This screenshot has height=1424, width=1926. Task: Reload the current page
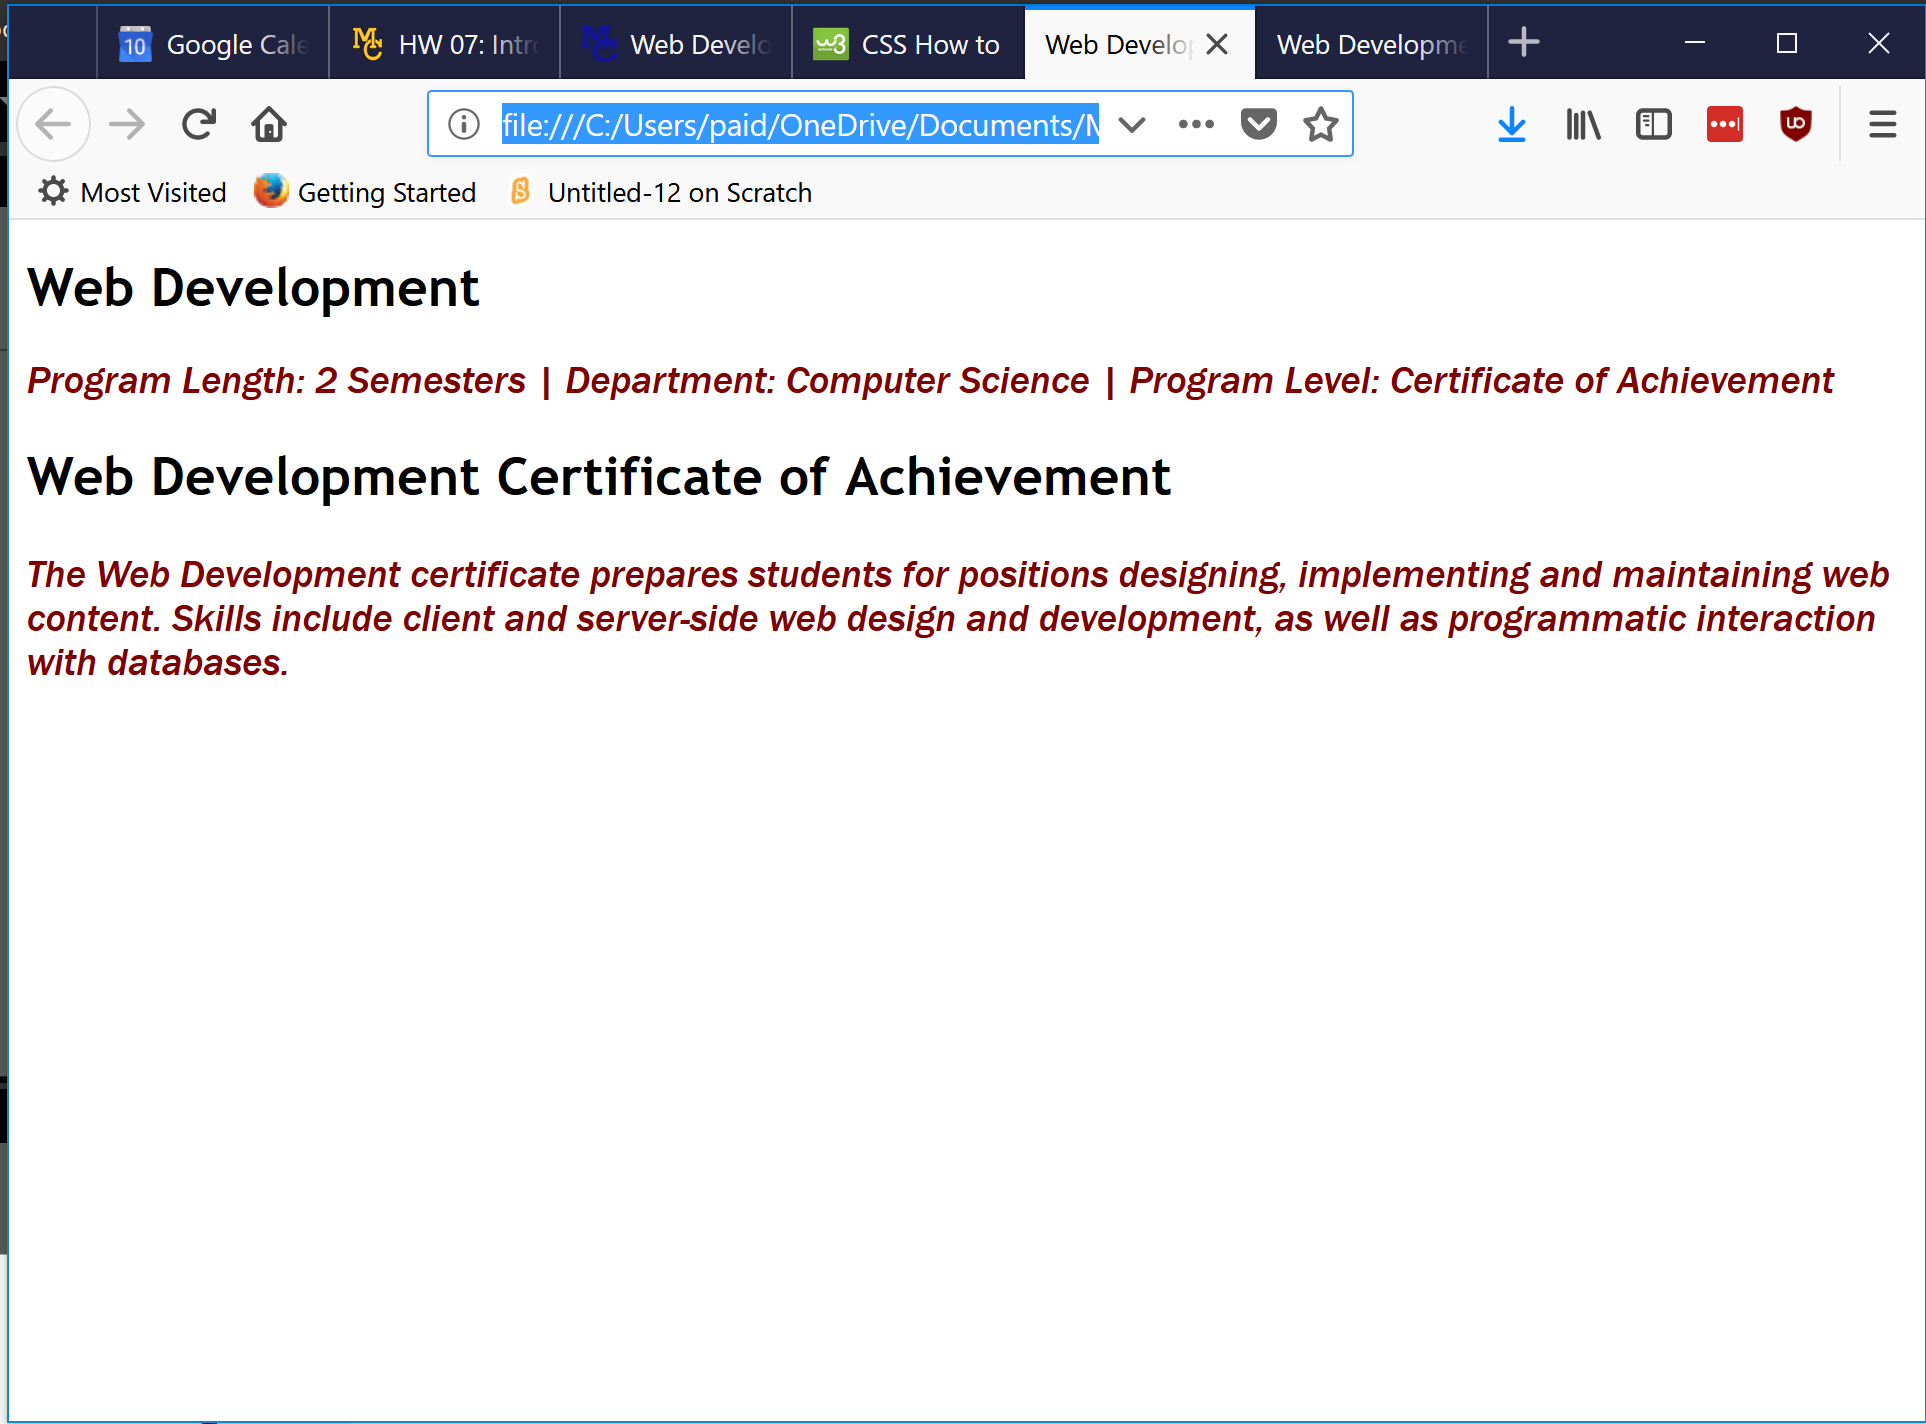pos(198,124)
